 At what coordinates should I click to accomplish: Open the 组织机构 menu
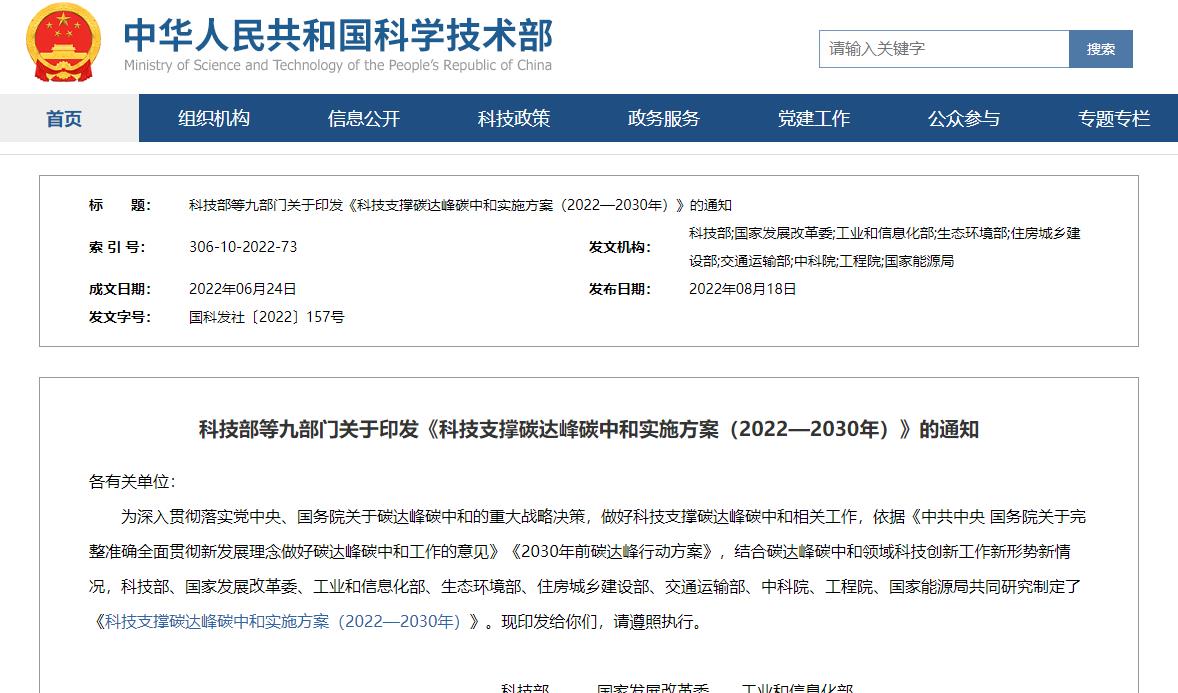click(x=214, y=119)
